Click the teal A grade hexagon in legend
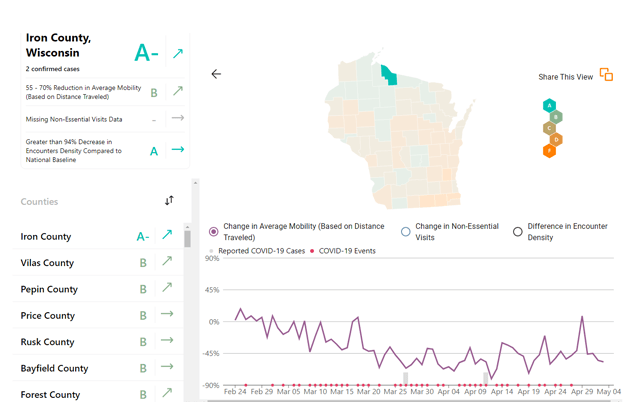 click(x=549, y=106)
